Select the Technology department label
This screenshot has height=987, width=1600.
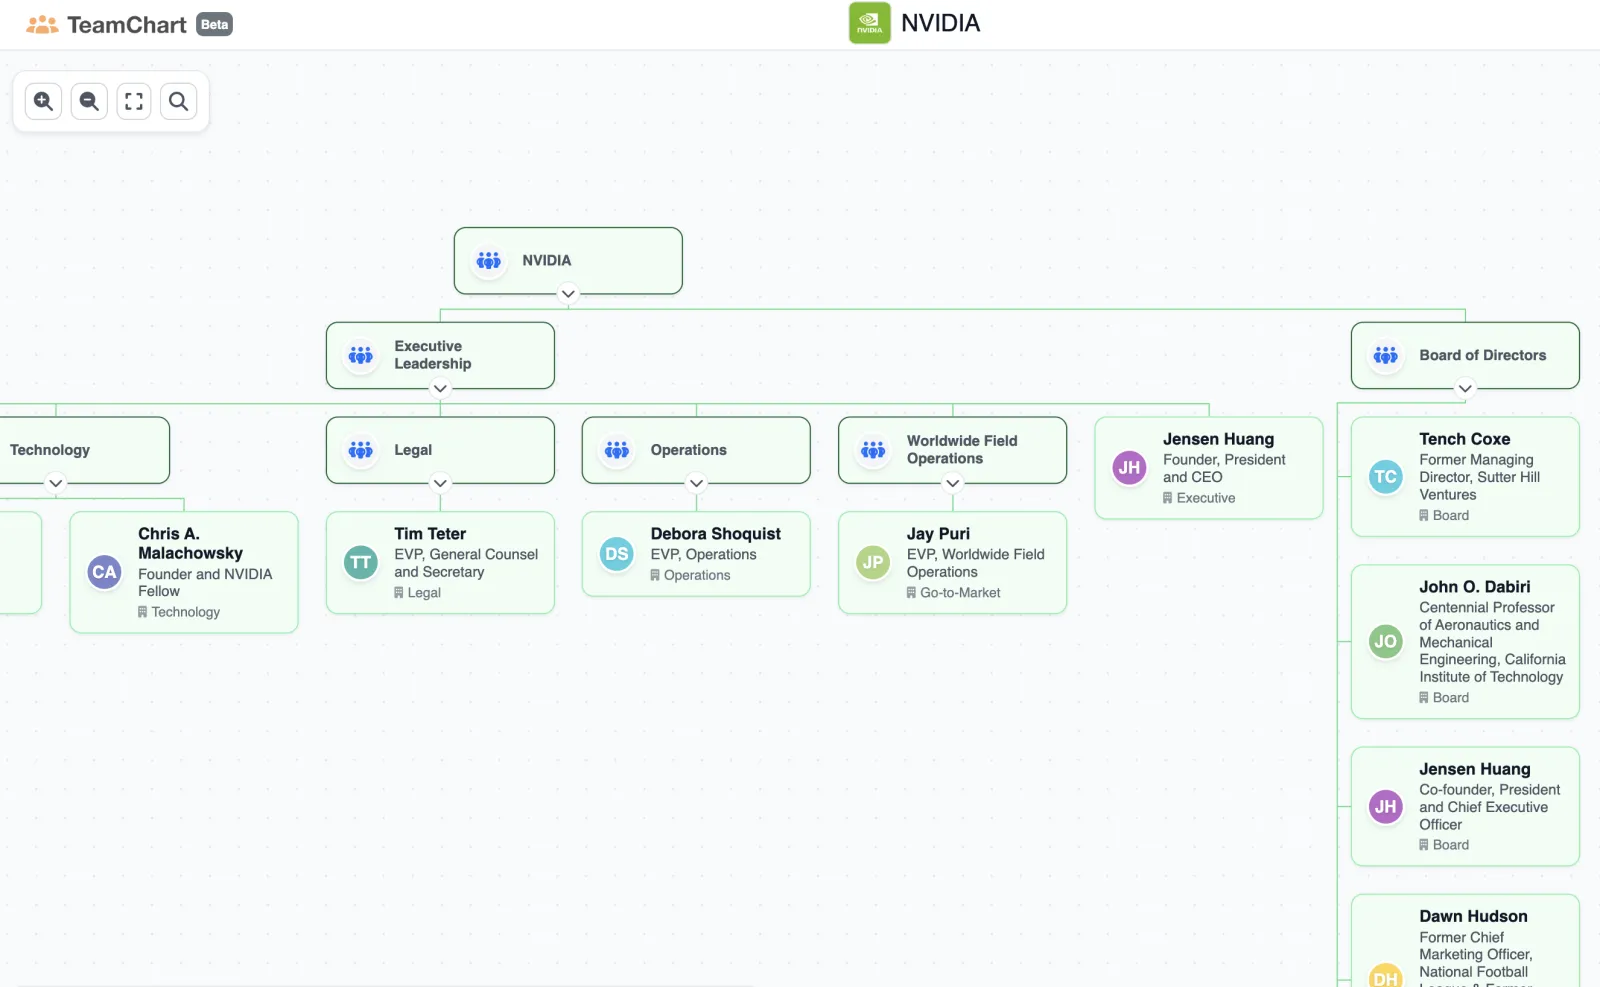(50, 451)
